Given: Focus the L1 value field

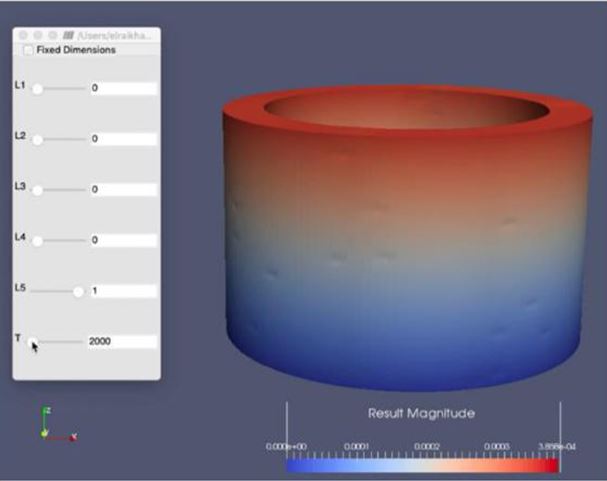Looking at the screenshot, I should click(x=123, y=88).
